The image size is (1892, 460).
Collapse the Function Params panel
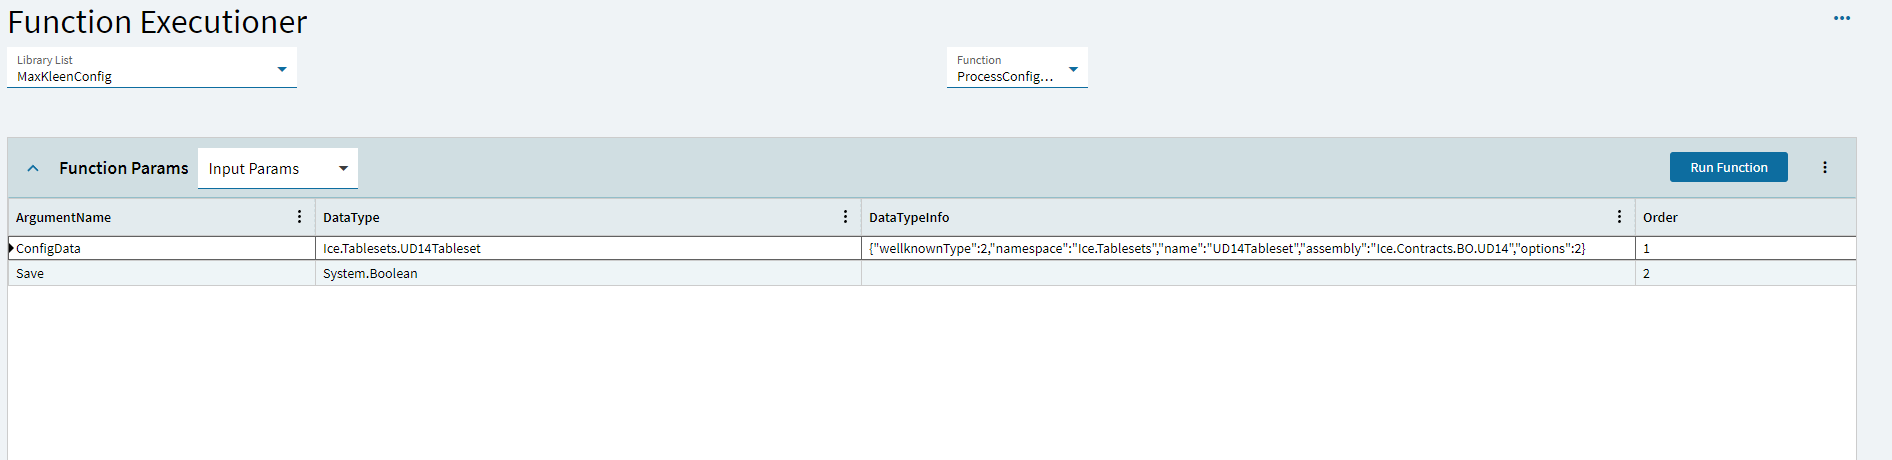coord(33,168)
